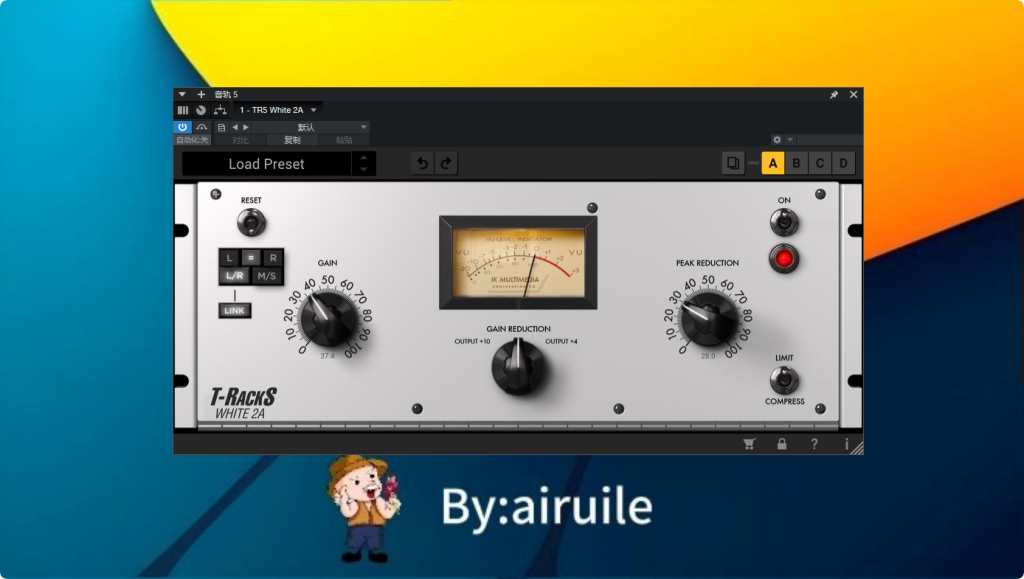Click the sidechain arc icon next to power
Viewport: 1024px width, 579px height.
click(202, 127)
